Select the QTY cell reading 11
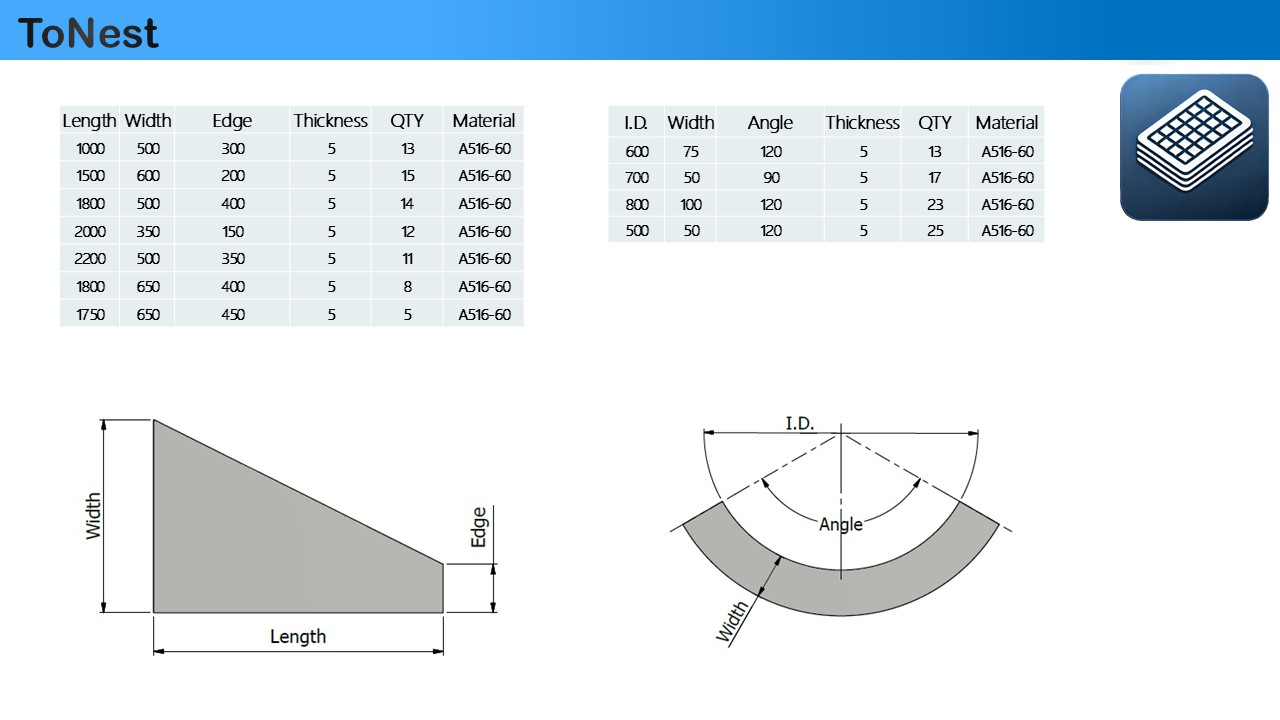Viewport: 1280px width, 720px height. (x=407, y=259)
